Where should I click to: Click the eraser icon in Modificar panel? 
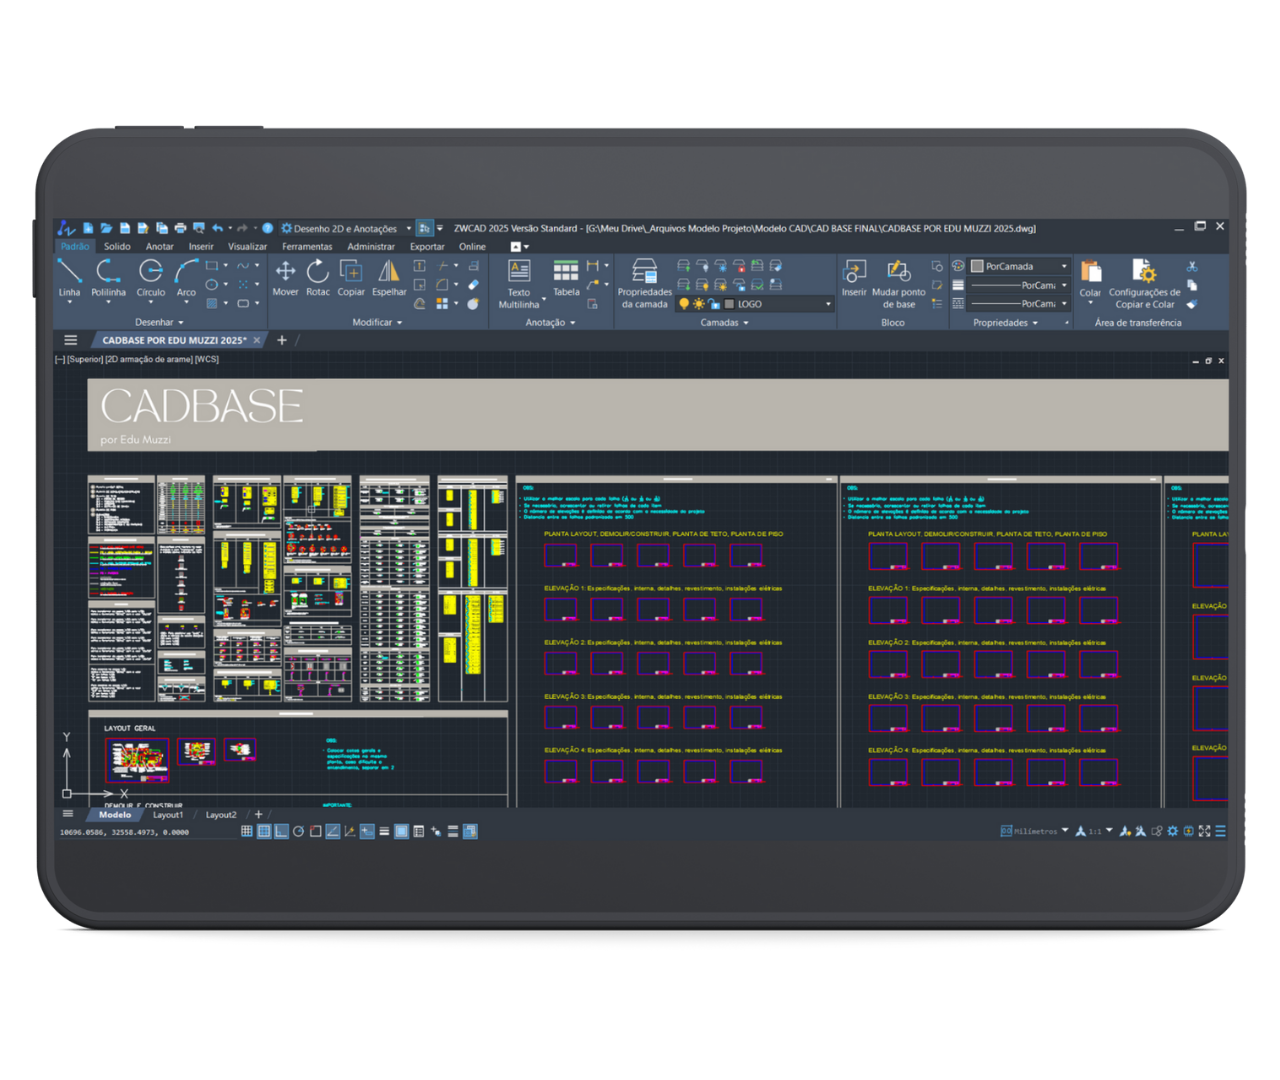point(473,285)
